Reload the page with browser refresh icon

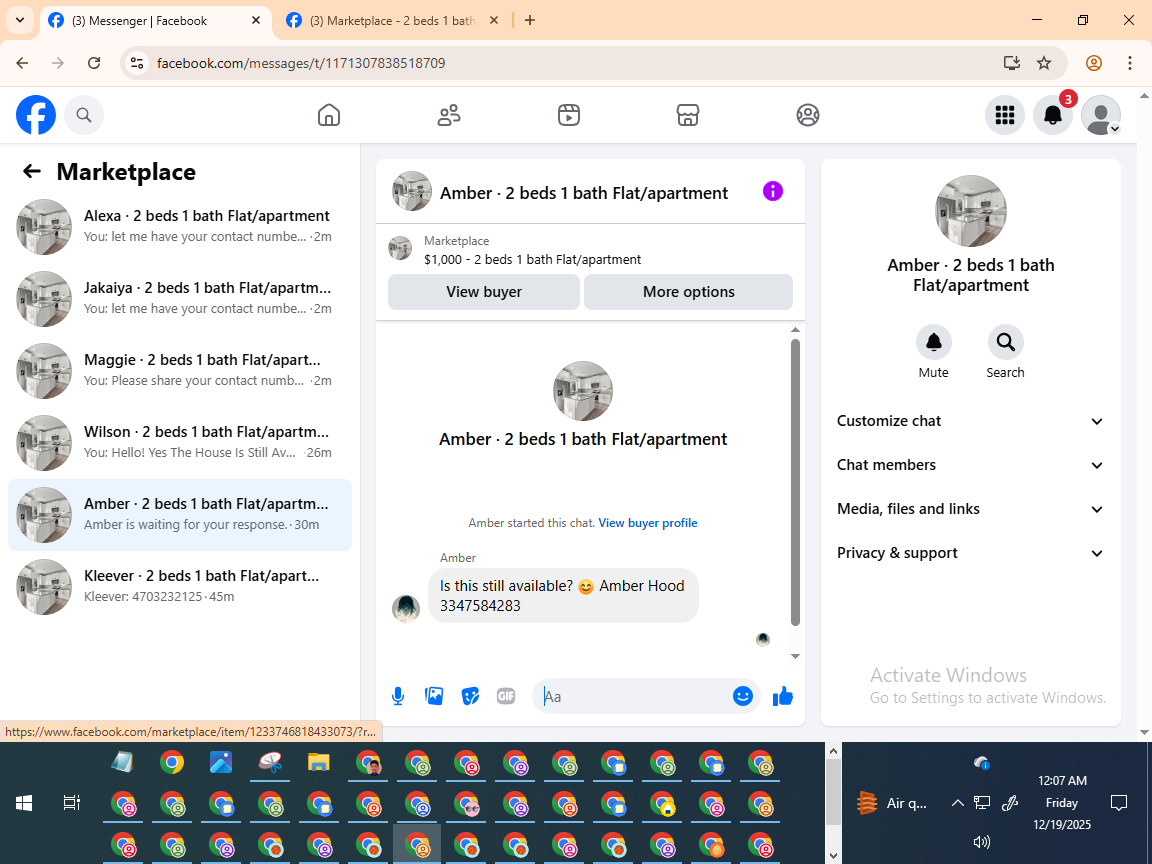(94, 63)
